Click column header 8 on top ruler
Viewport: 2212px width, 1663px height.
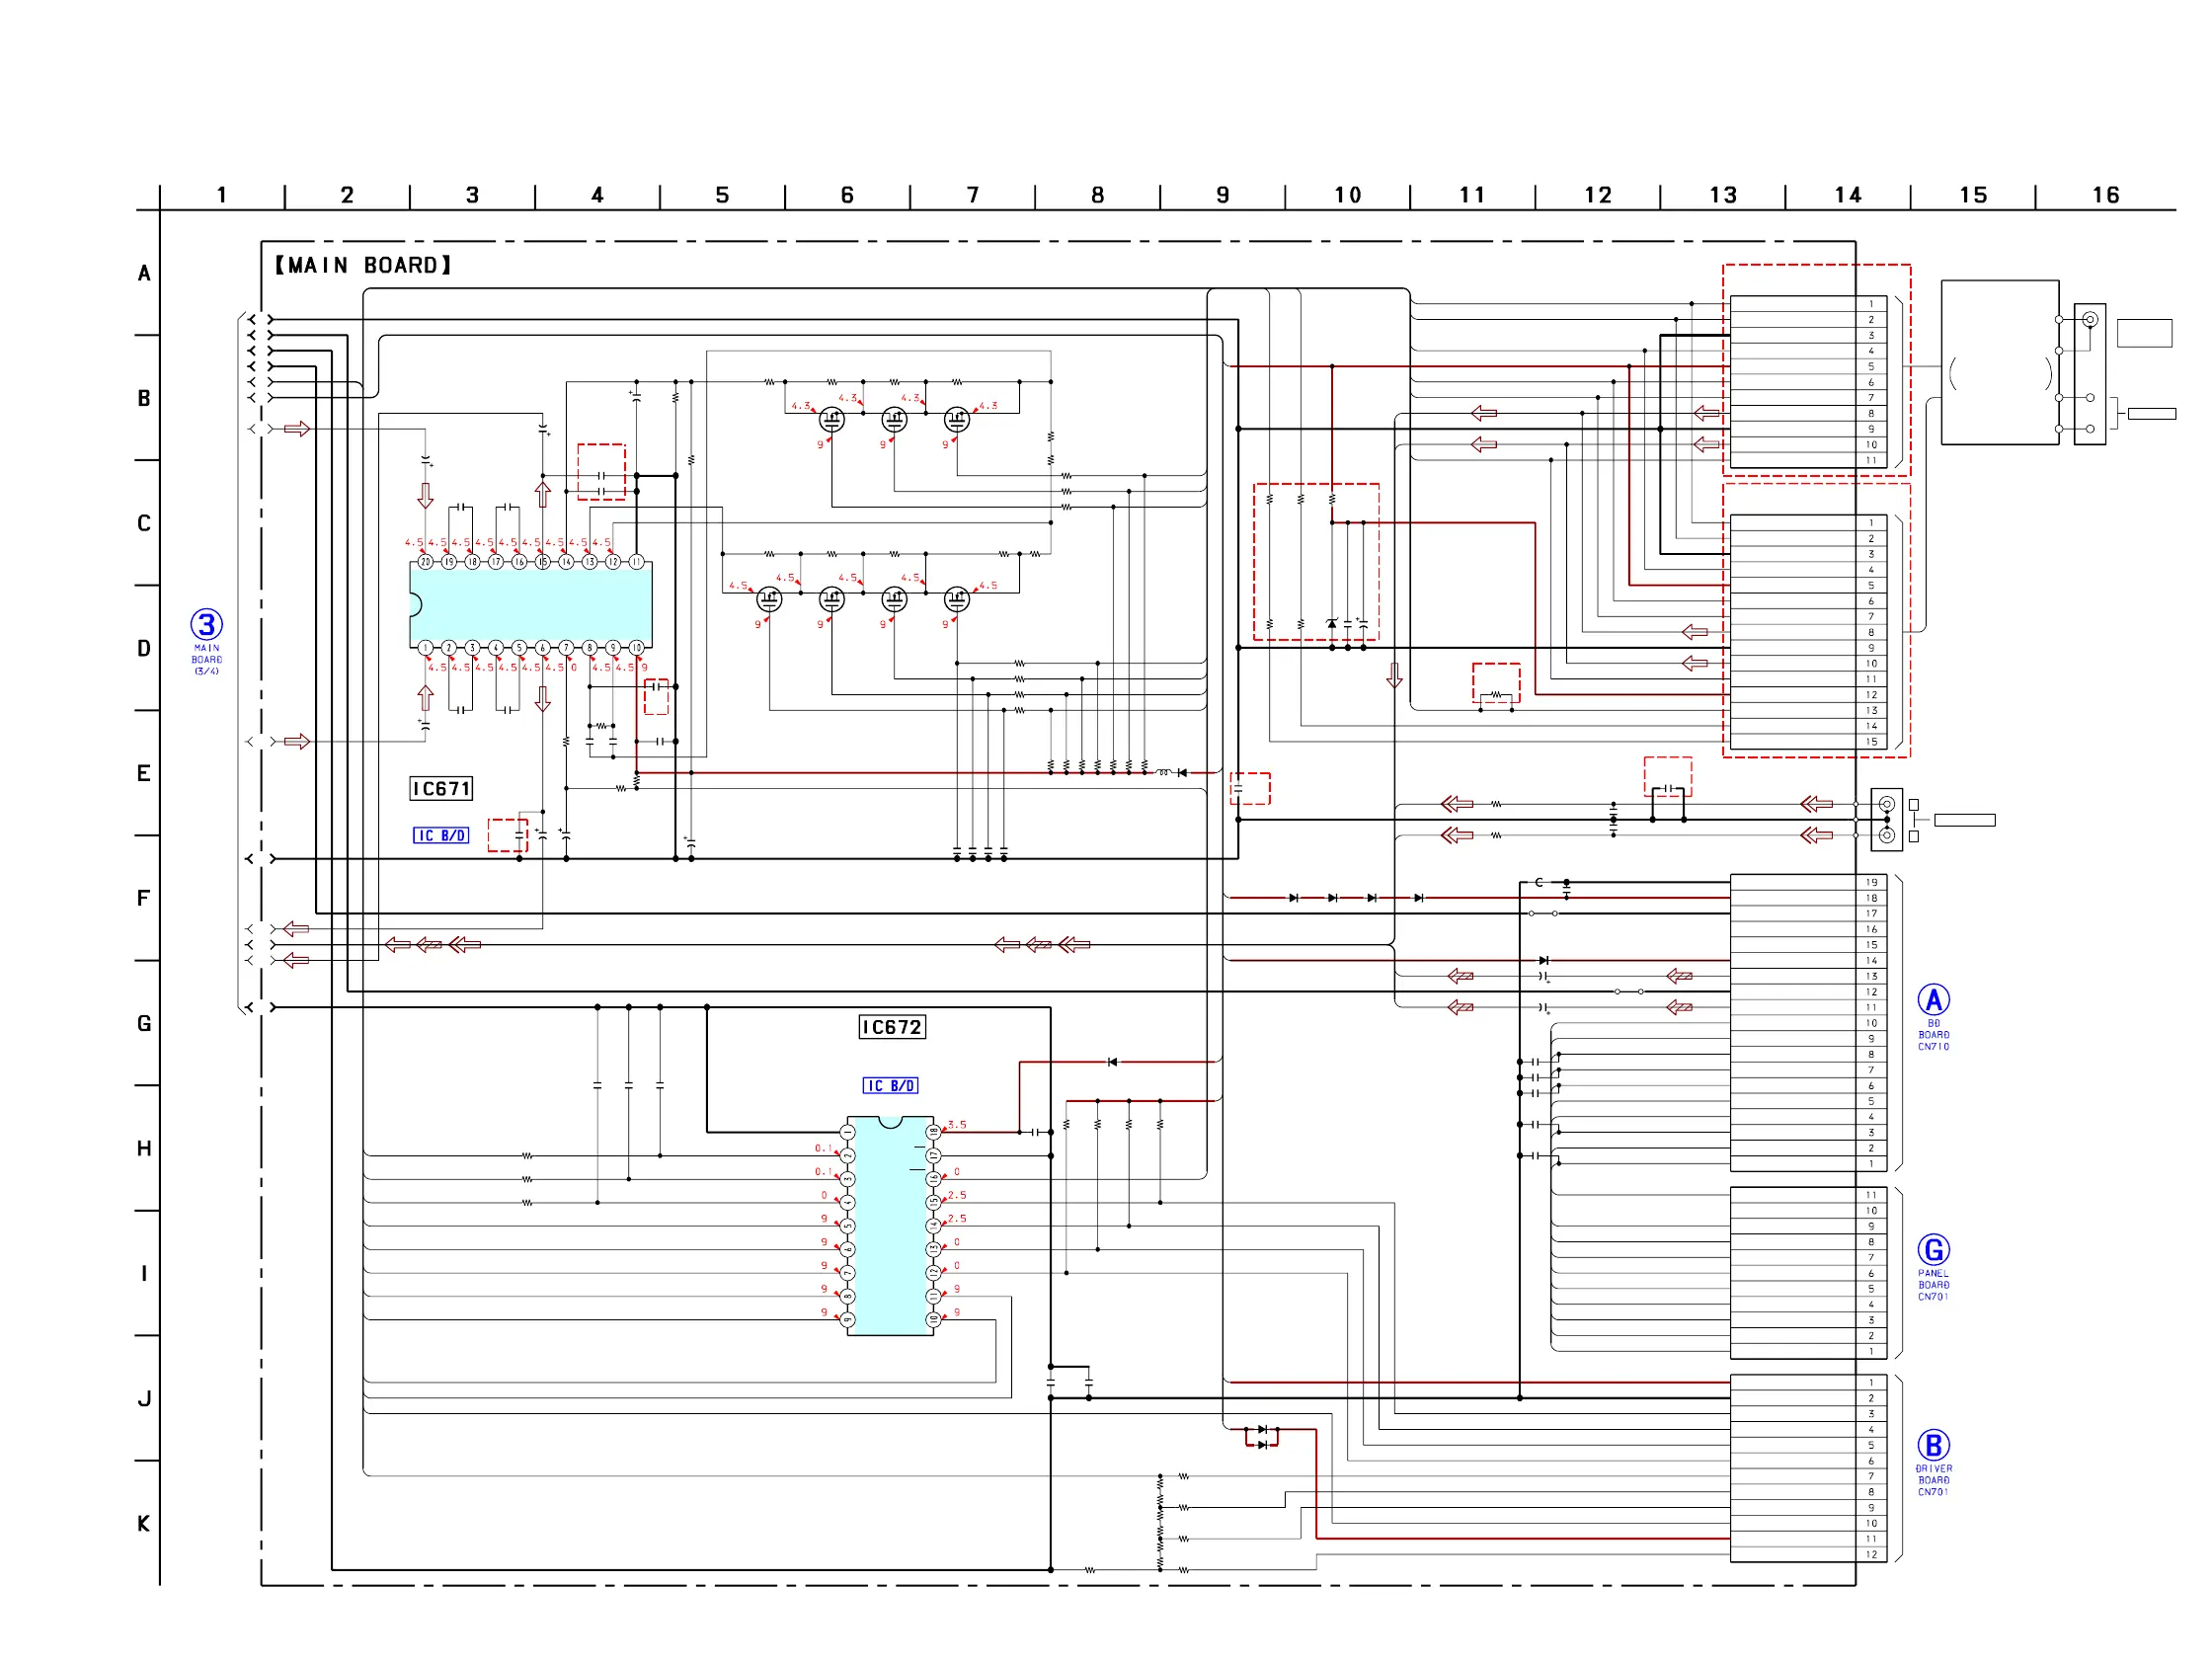(1097, 195)
